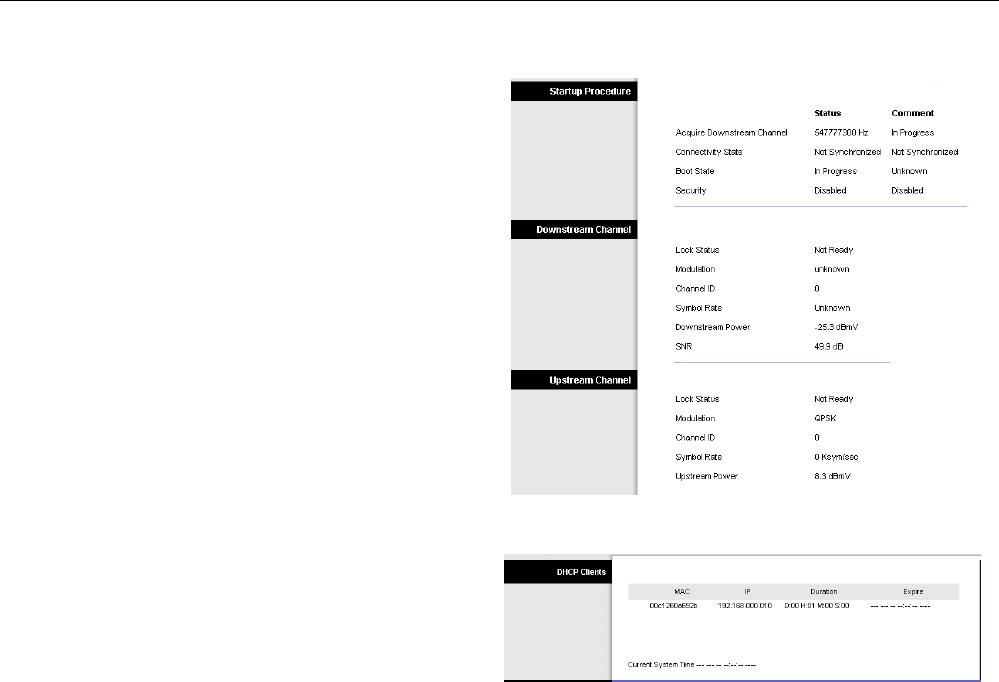This screenshot has width=999, height=682.
Task: Select Disabled in the Security Comment column
Action: [x=907, y=190]
